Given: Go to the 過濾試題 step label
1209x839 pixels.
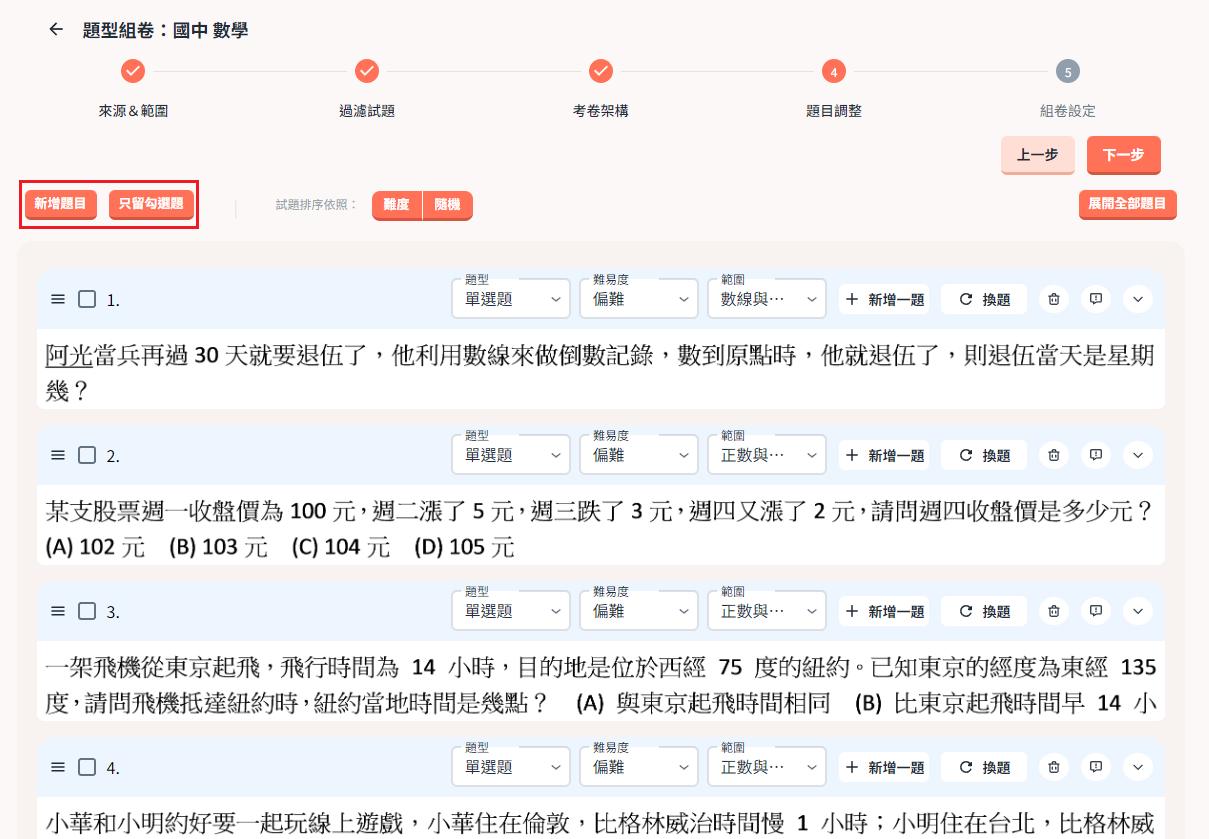Looking at the screenshot, I should coord(367,111).
